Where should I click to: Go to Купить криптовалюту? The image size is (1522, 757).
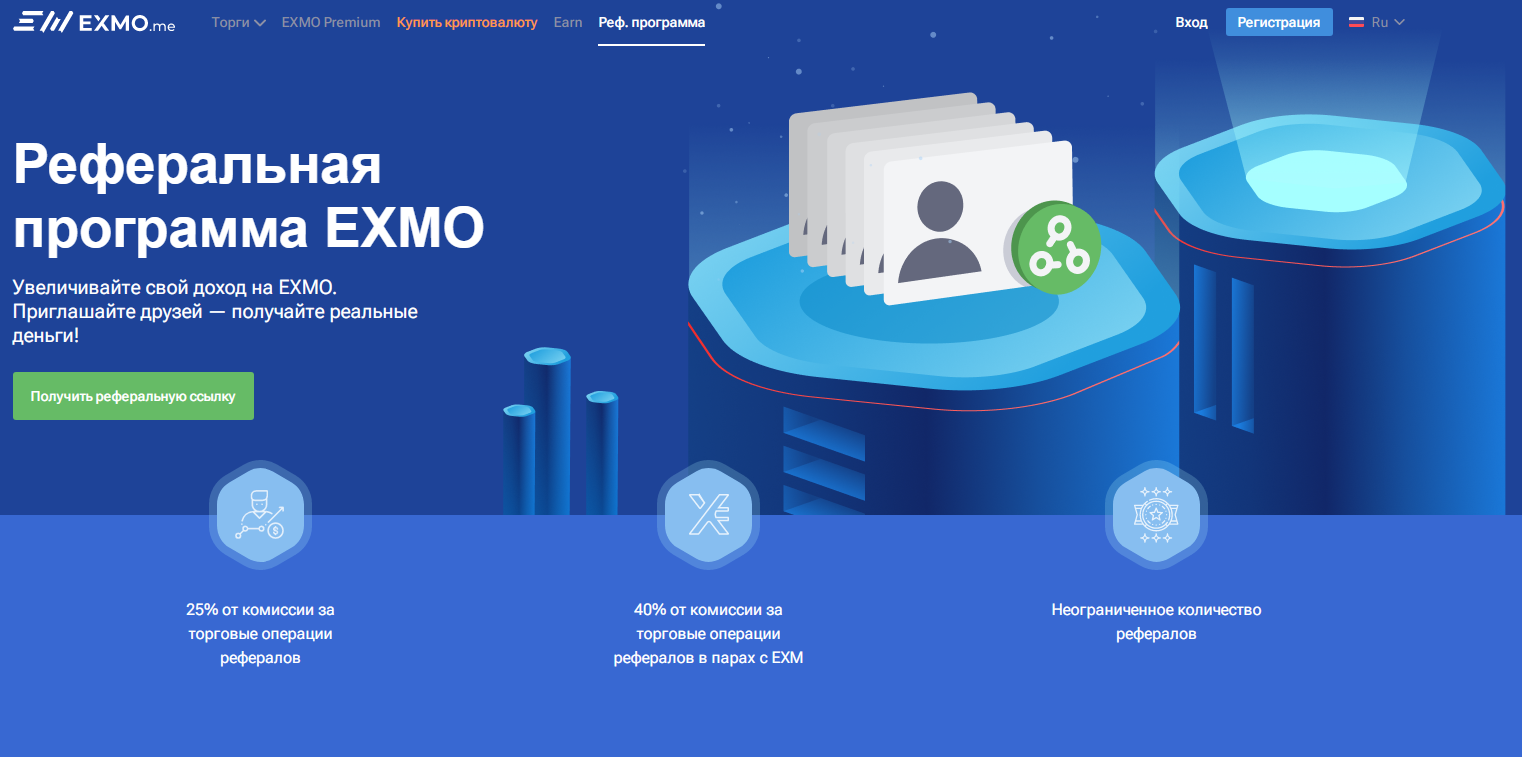point(467,22)
